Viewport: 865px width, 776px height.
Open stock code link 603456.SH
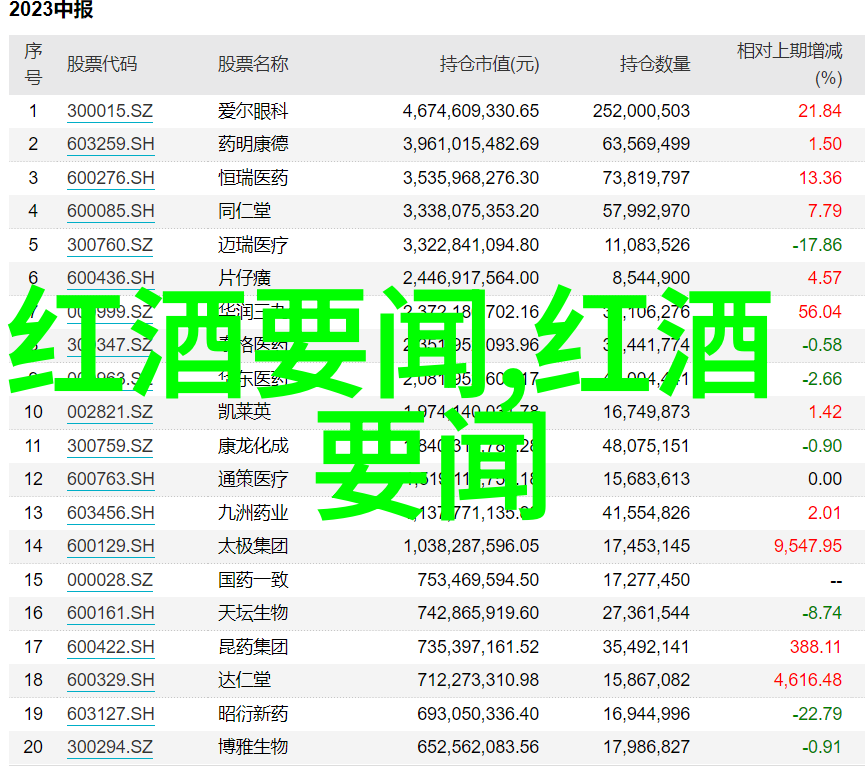tap(110, 513)
